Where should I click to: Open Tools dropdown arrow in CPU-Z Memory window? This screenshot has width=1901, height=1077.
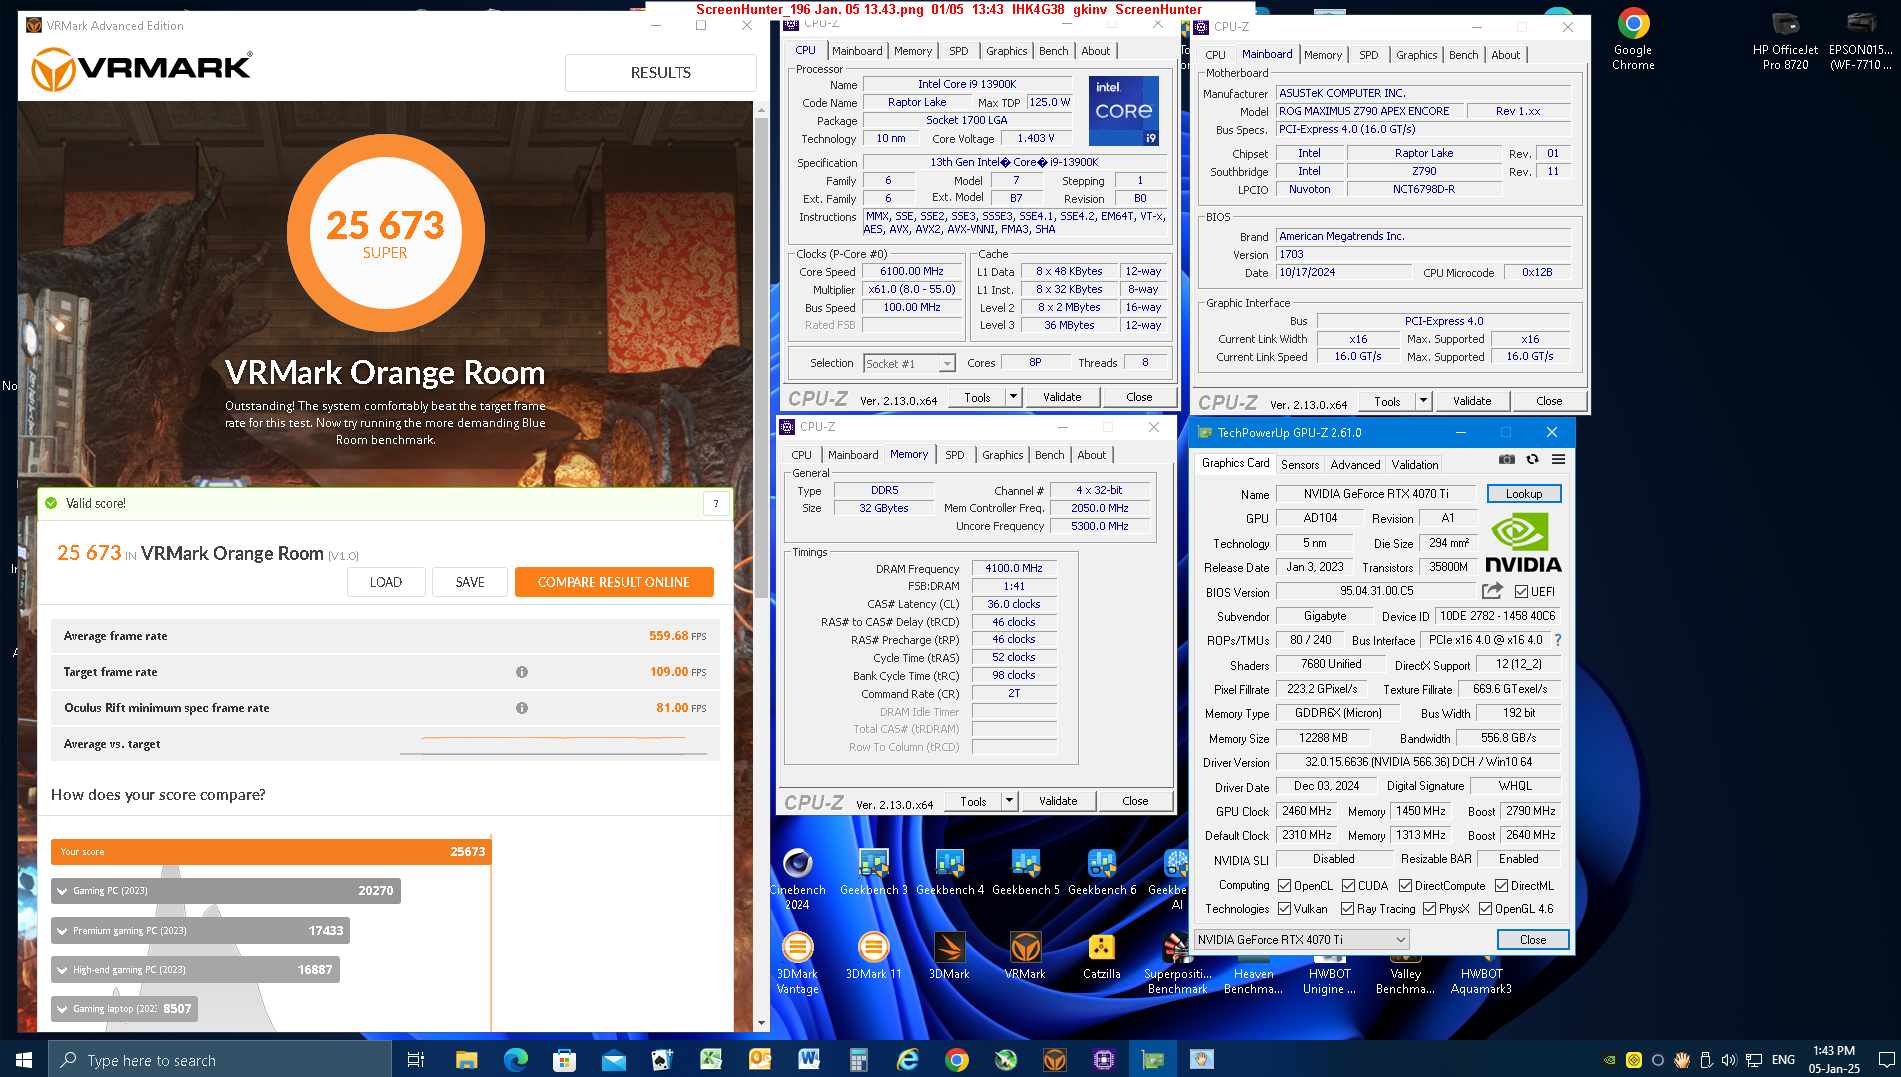click(1008, 801)
